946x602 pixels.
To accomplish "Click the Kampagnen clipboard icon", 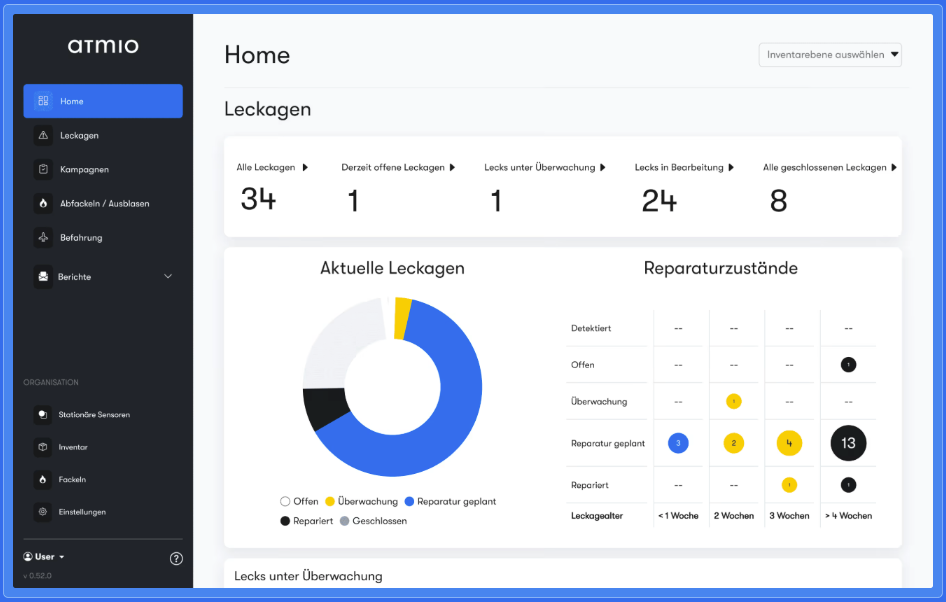I will [43, 170].
